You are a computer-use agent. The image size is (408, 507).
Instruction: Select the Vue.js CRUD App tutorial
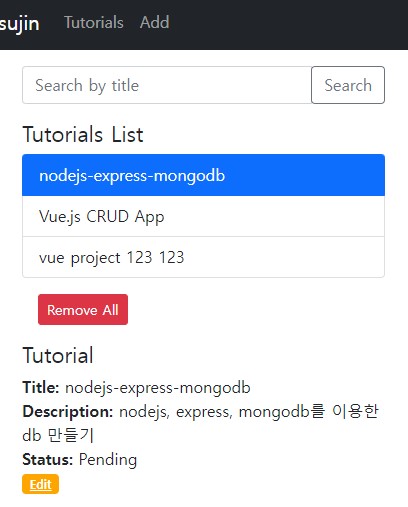[203, 216]
